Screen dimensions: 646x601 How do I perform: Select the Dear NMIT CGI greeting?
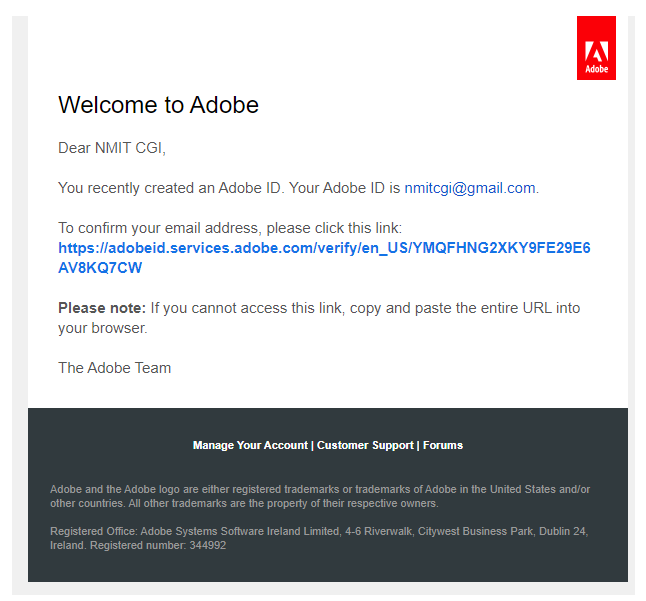112,148
